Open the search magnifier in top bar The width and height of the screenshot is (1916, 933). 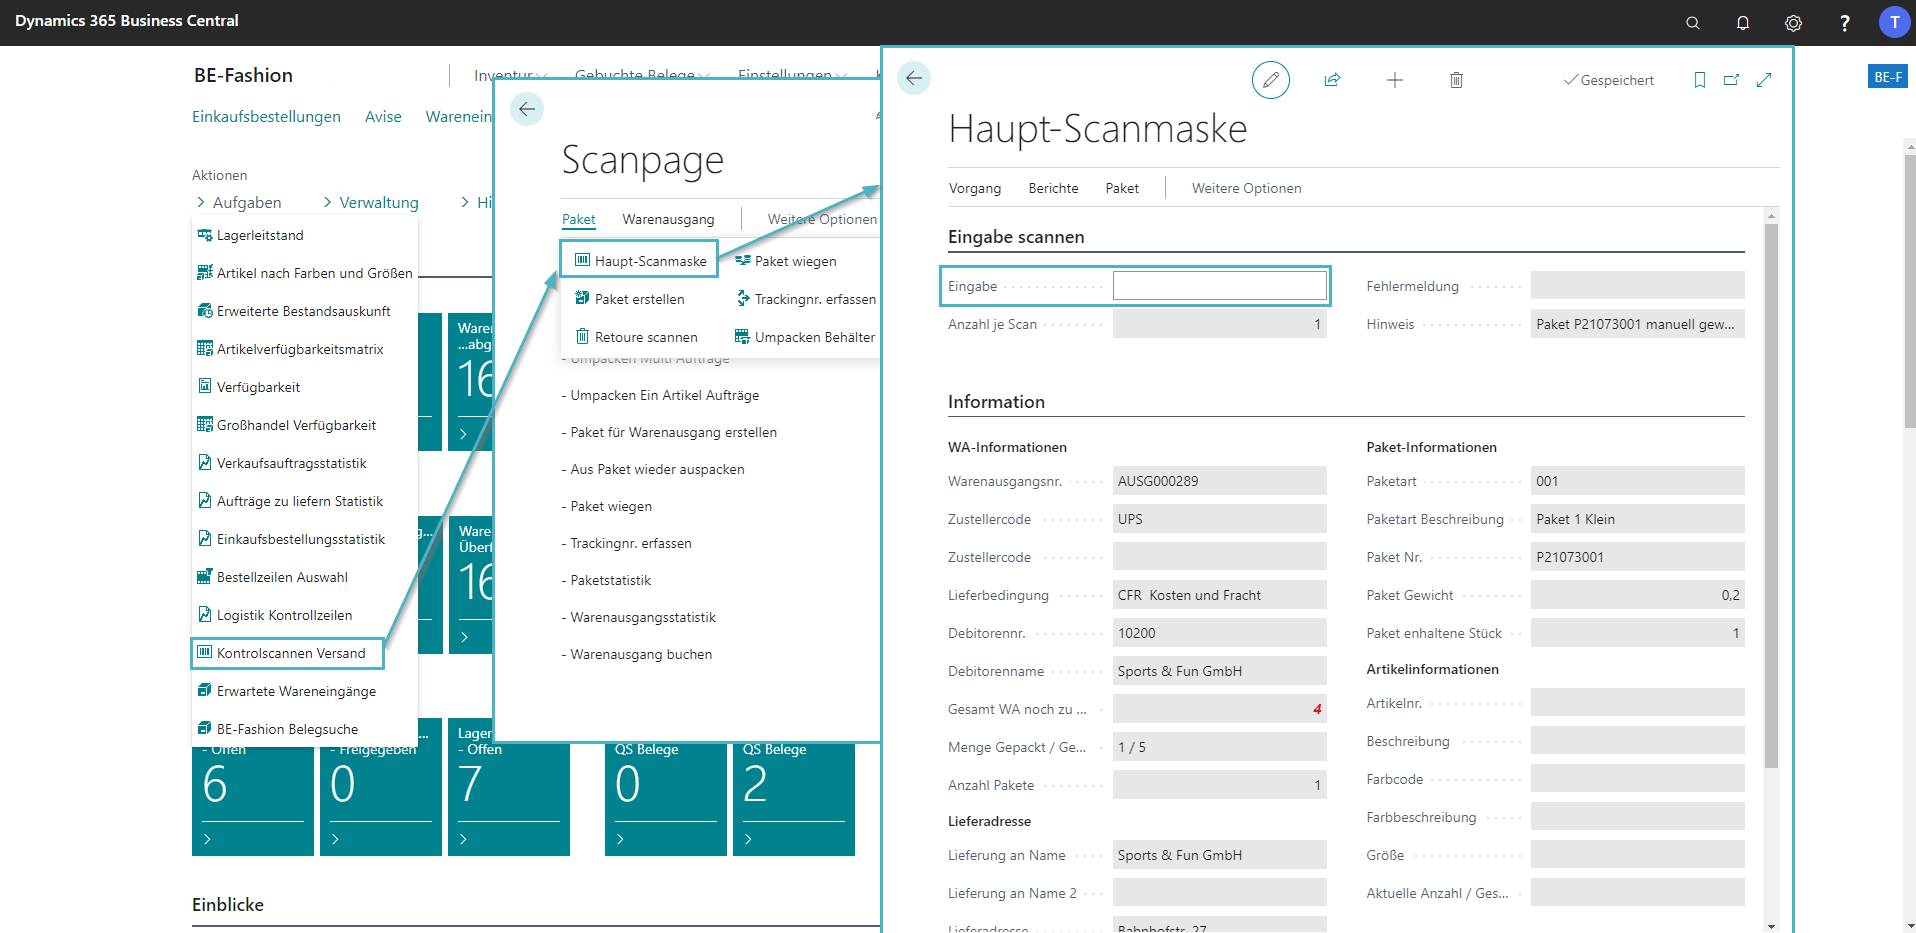pyautogui.click(x=1692, y=22)
